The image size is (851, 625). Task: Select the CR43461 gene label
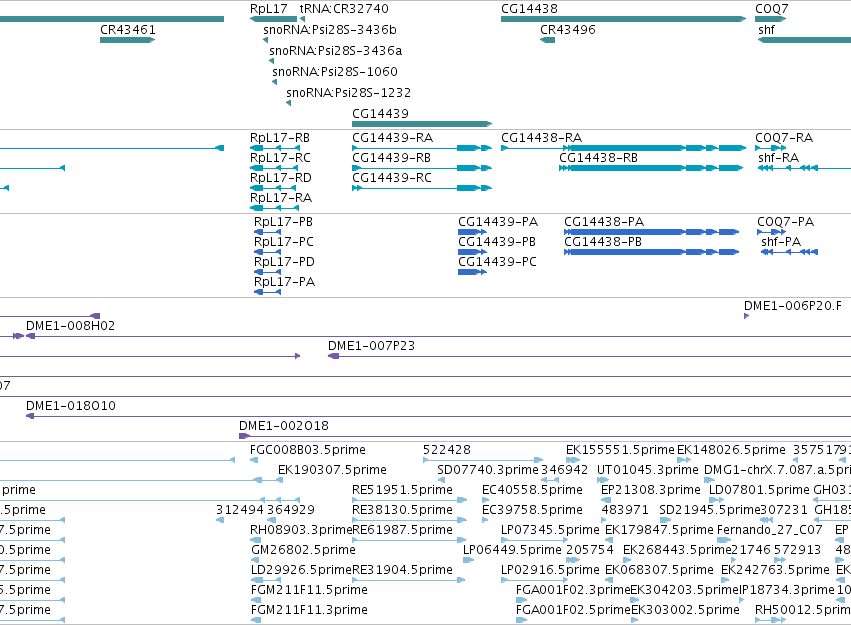[128, 30]
